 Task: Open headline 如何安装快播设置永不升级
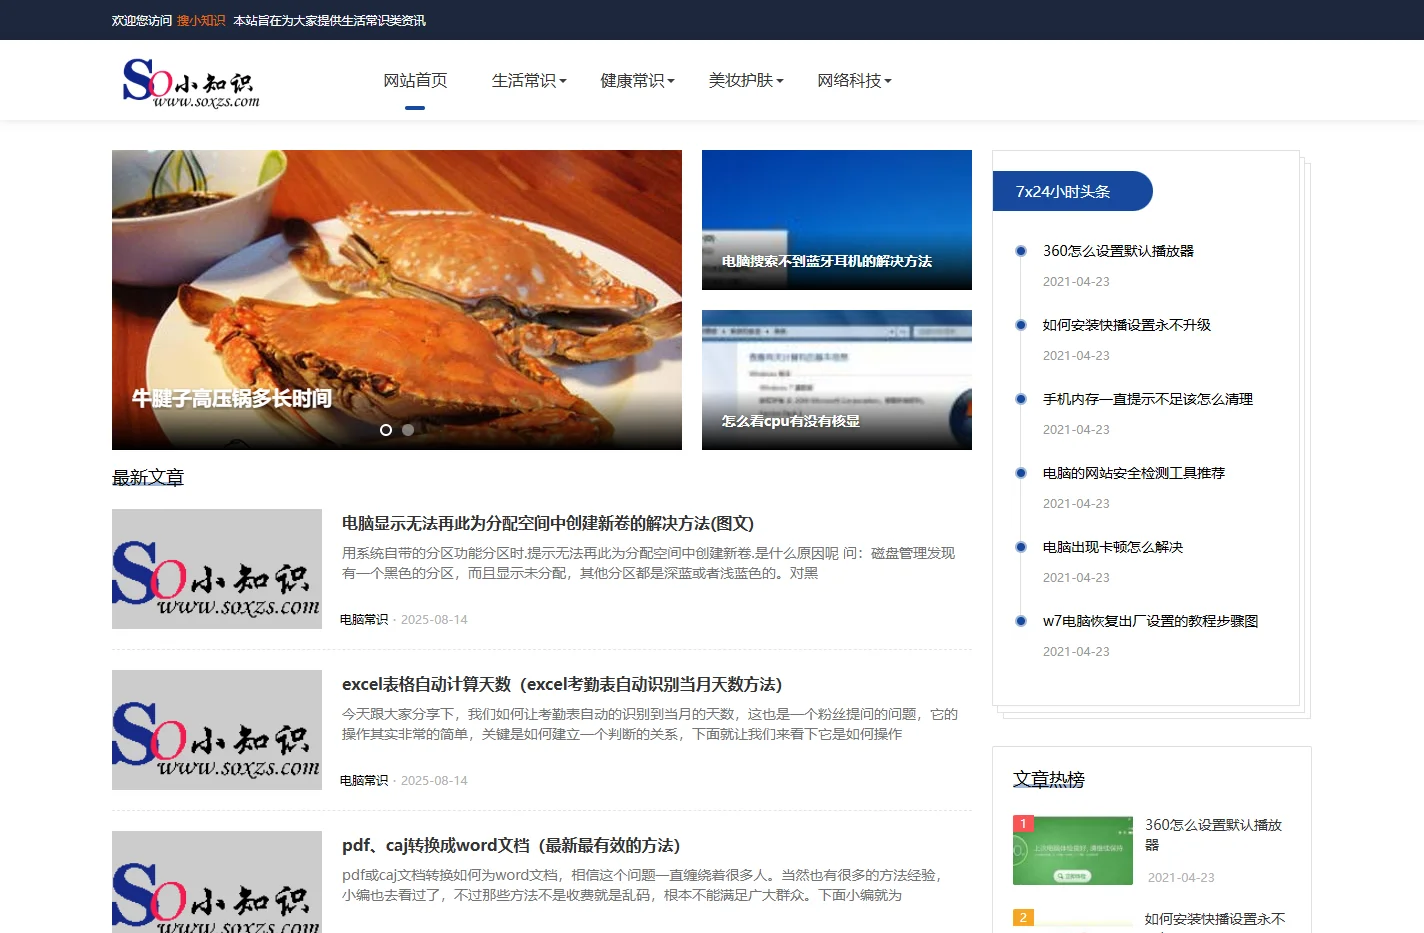click(x=1127, y=325)
